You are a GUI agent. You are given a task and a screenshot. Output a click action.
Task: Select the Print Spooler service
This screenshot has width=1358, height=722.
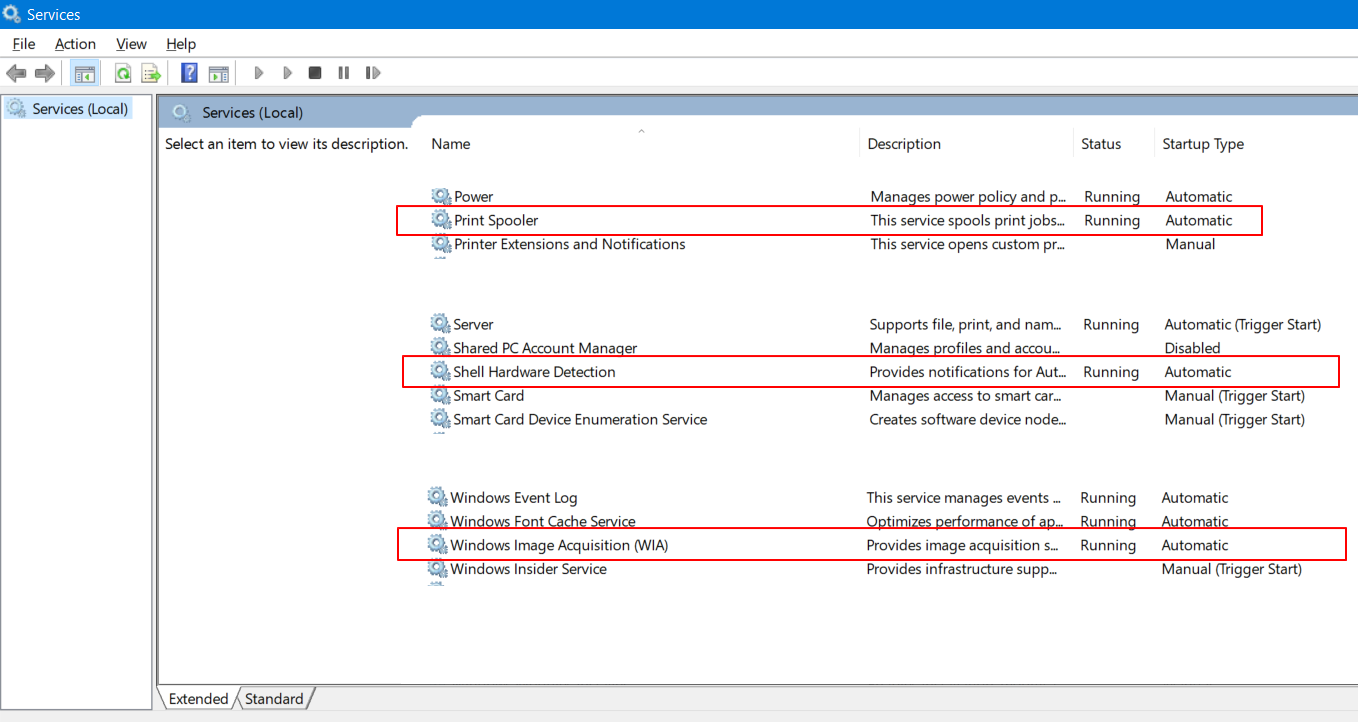[496, 220]
